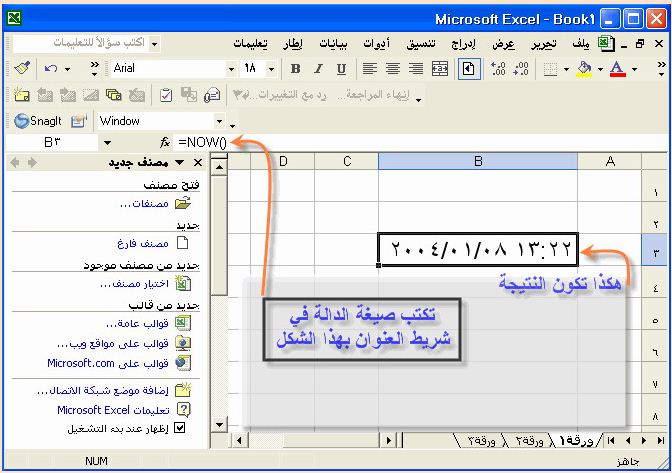The image size is (672, 473).
Task: Switch to sheet tab ورقة2
Action: click(529, 440)
